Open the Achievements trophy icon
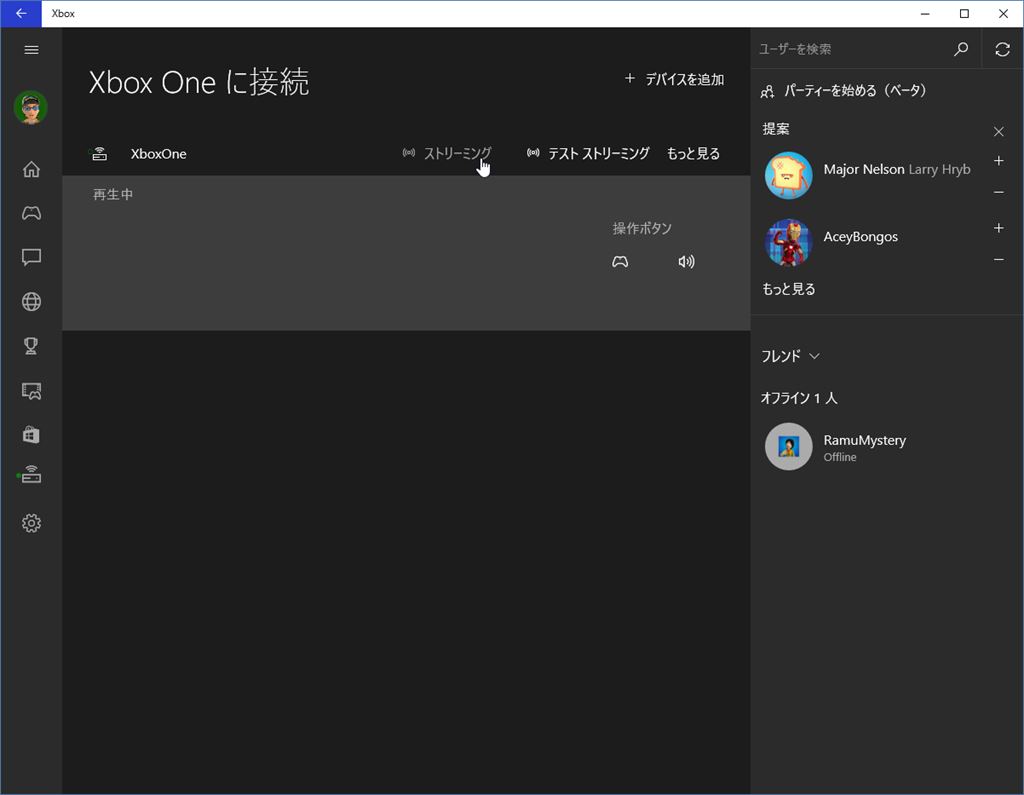Screen dimensions: 1024x795 [x=31, y=346]
